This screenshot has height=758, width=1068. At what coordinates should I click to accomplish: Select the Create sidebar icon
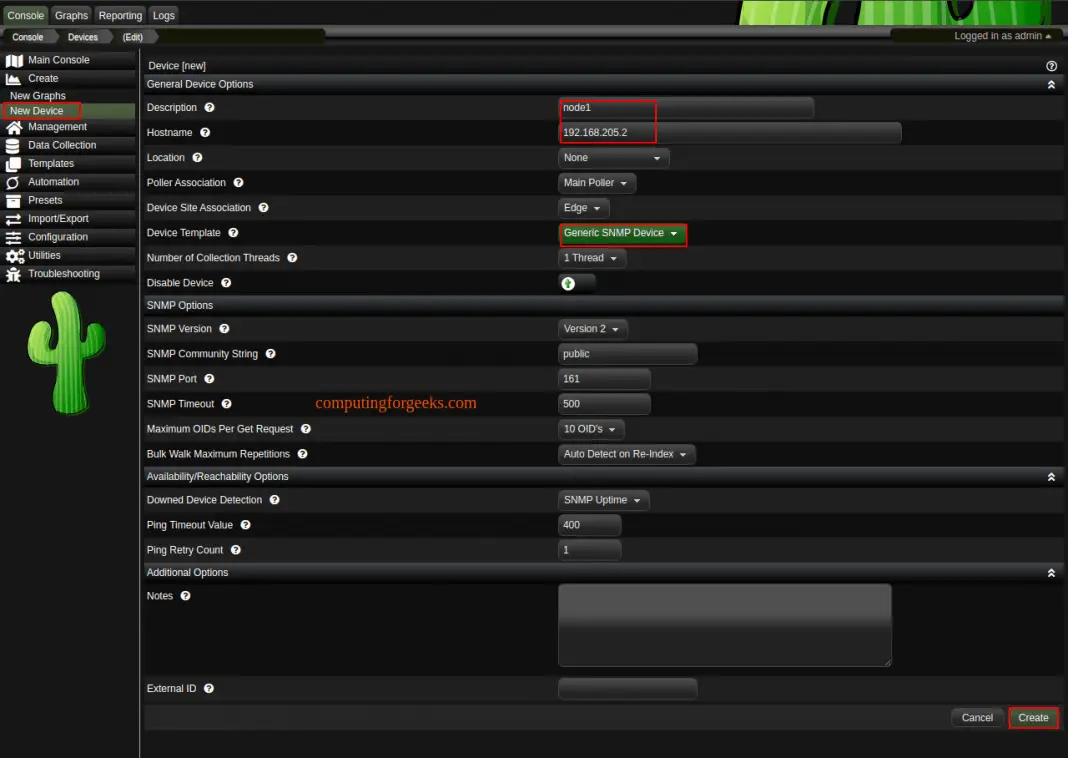pos(14,78)
